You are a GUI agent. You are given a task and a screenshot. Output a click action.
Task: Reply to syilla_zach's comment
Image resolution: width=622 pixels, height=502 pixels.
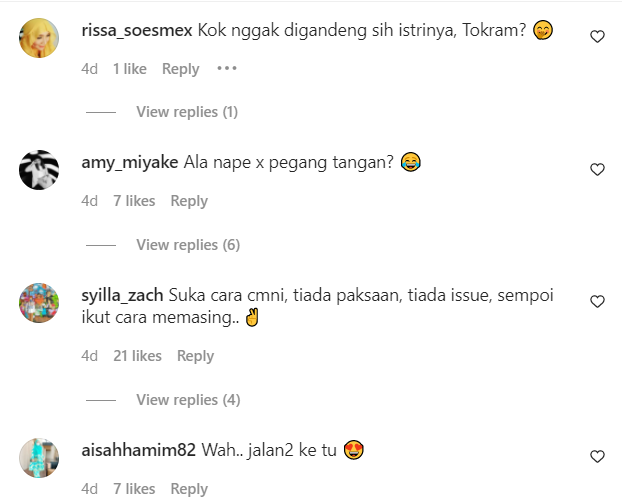coord(195,356)
